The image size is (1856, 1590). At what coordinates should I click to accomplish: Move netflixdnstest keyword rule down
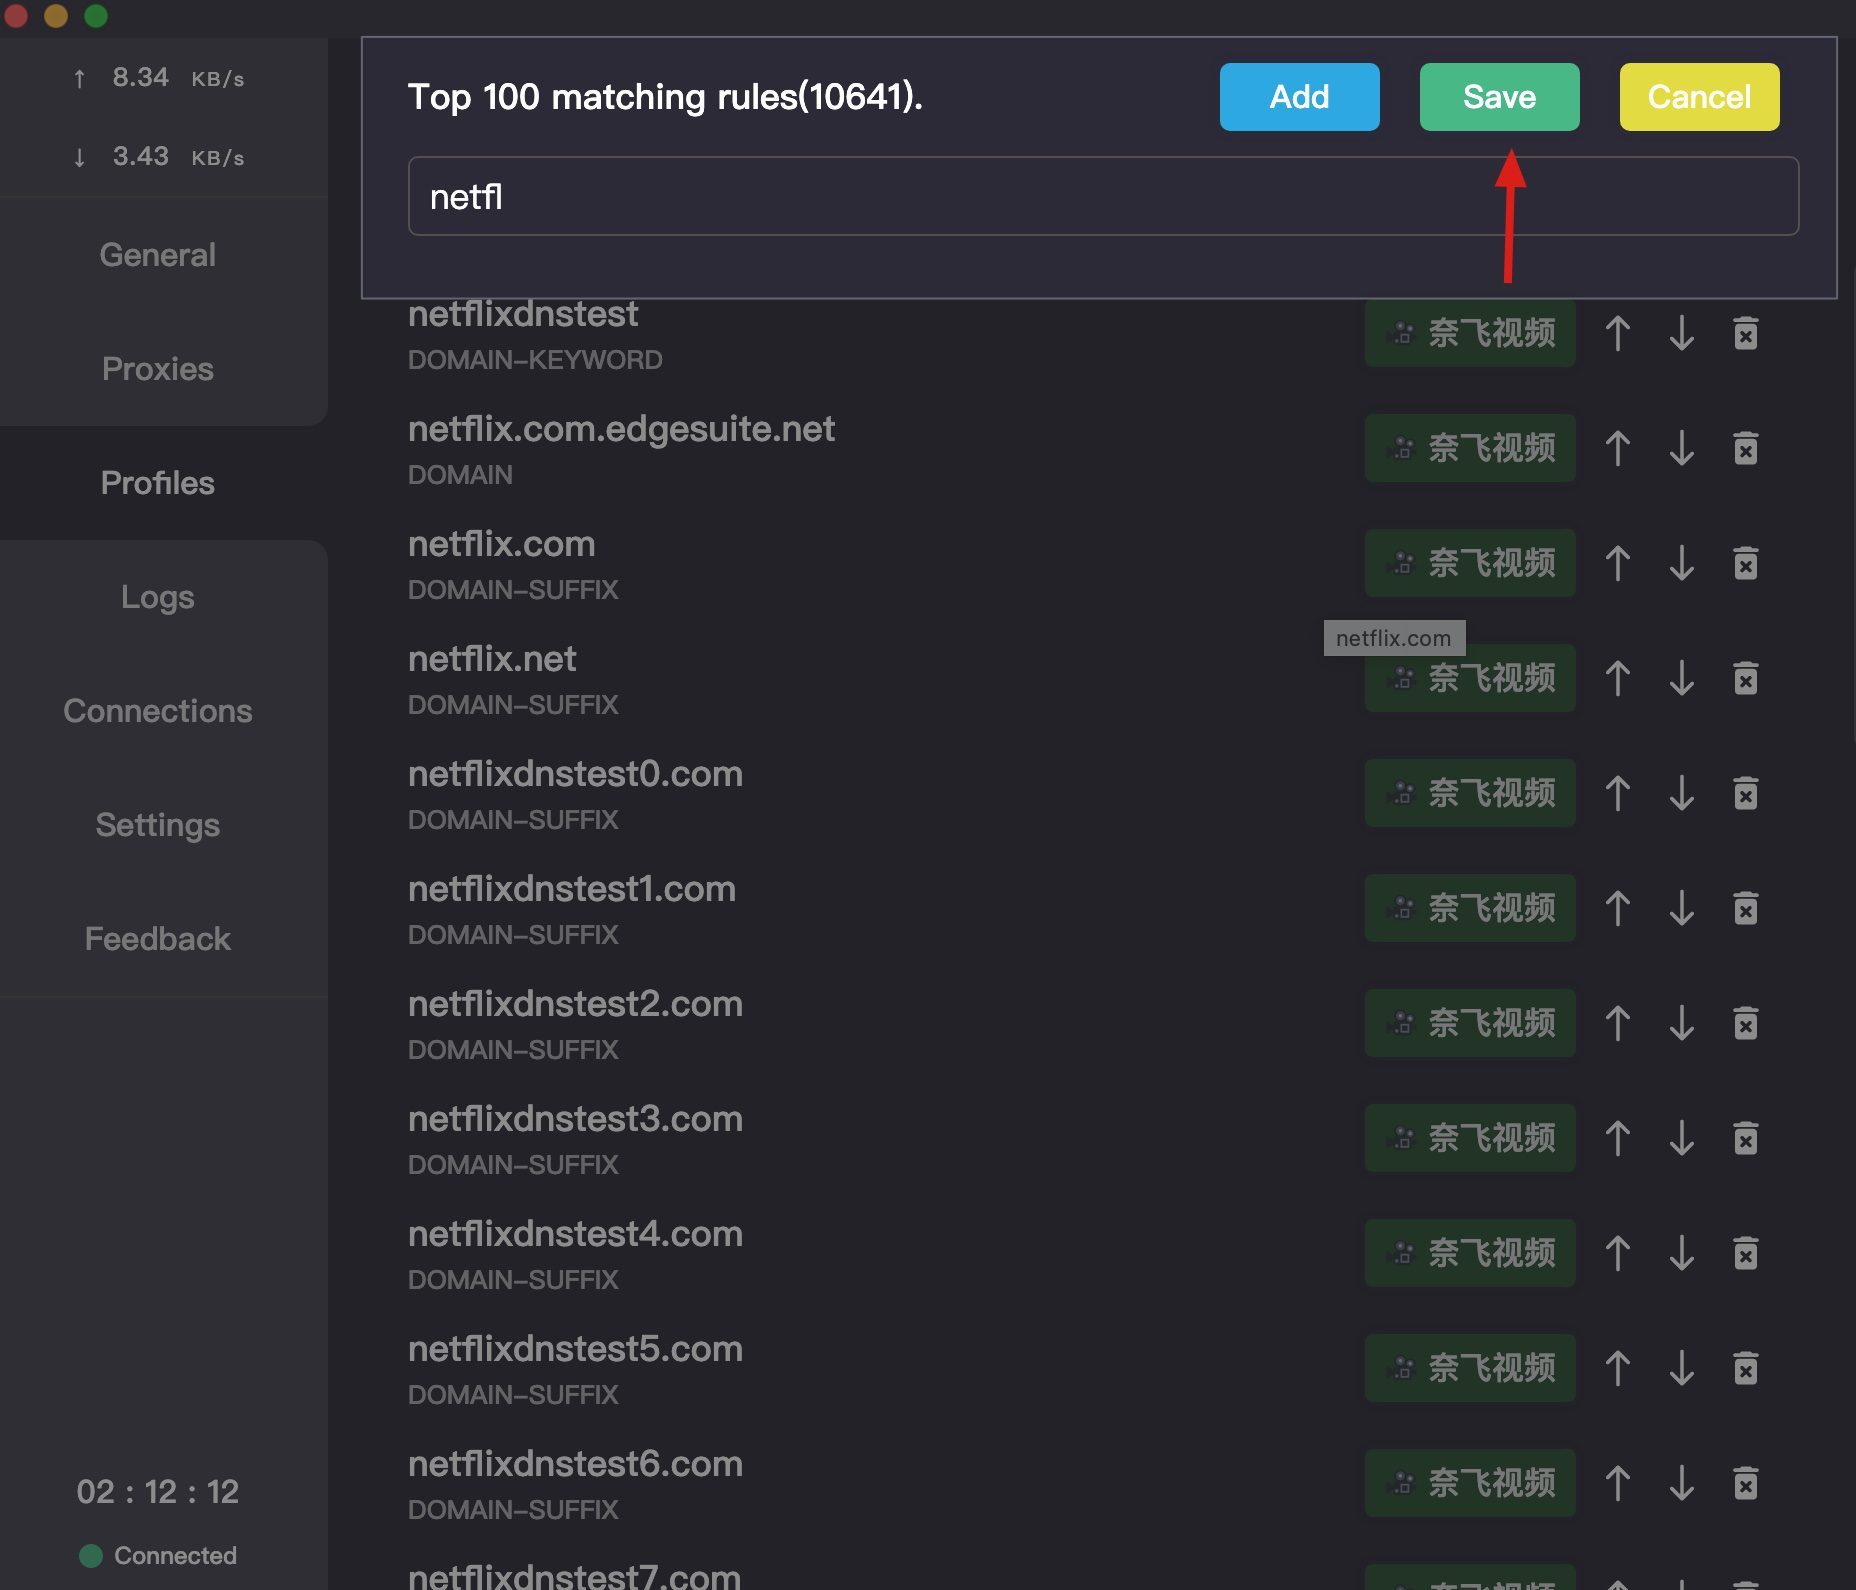[1682, 333]
